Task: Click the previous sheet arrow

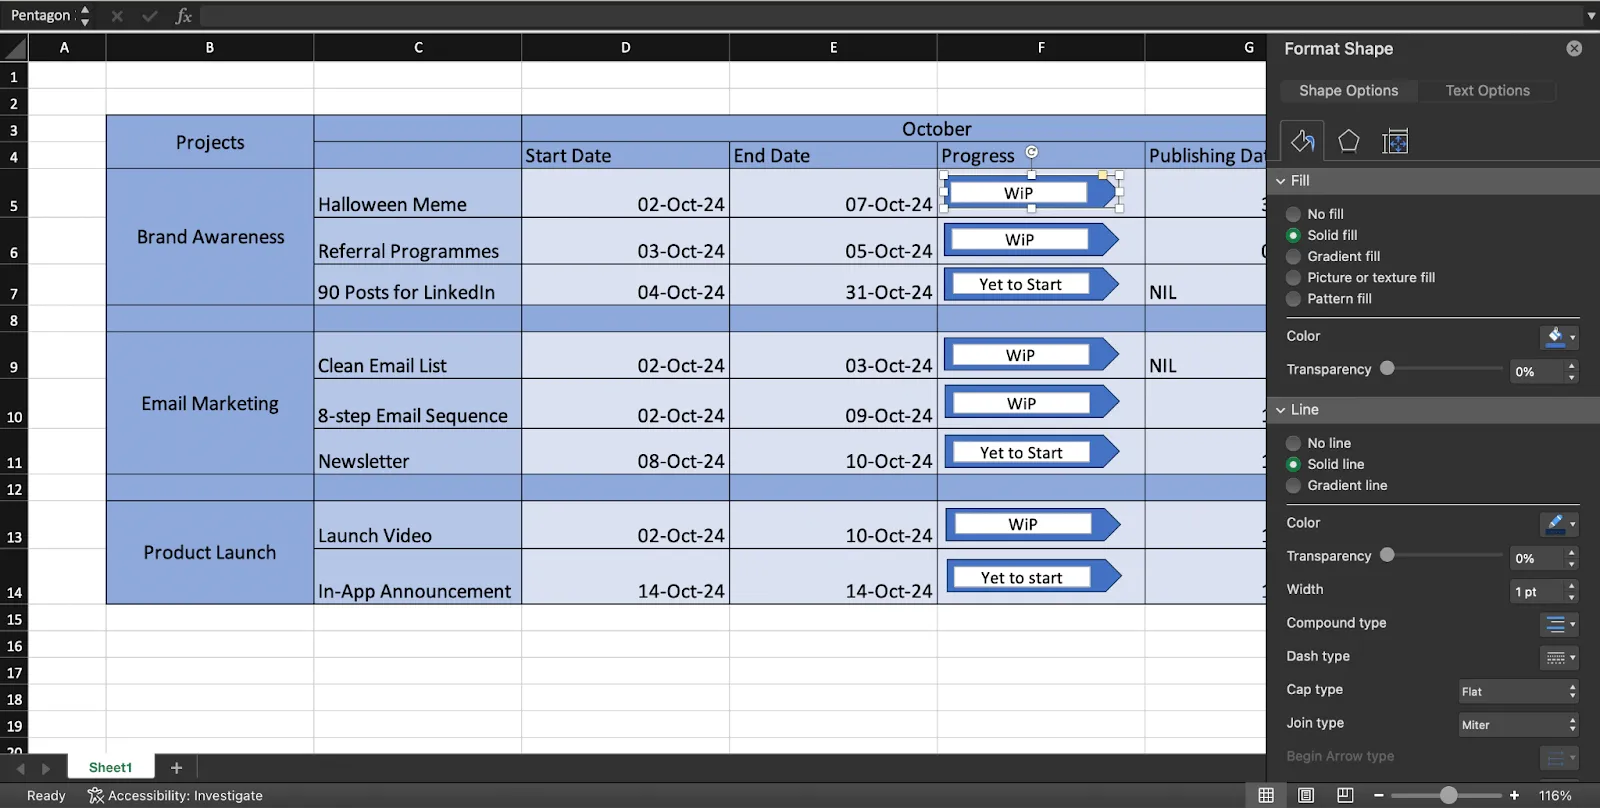Action: pos(20,768)
